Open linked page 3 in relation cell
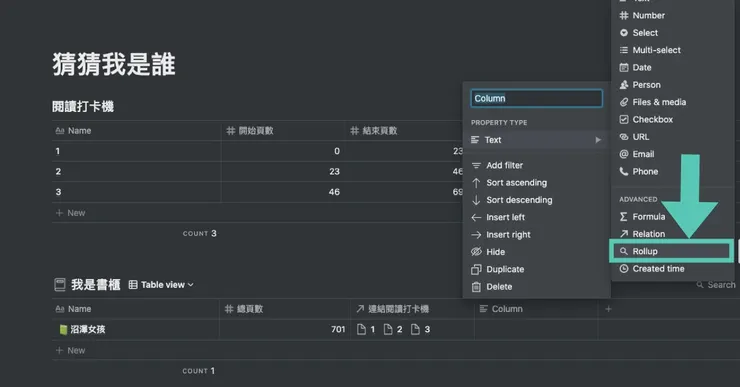740x387 pixels. pos(420,329)
